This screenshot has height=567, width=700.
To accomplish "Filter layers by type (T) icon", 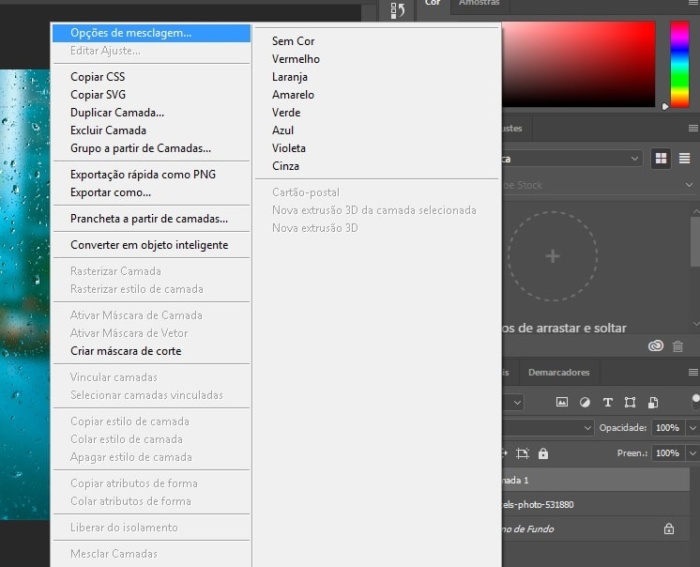I will 607,402.
